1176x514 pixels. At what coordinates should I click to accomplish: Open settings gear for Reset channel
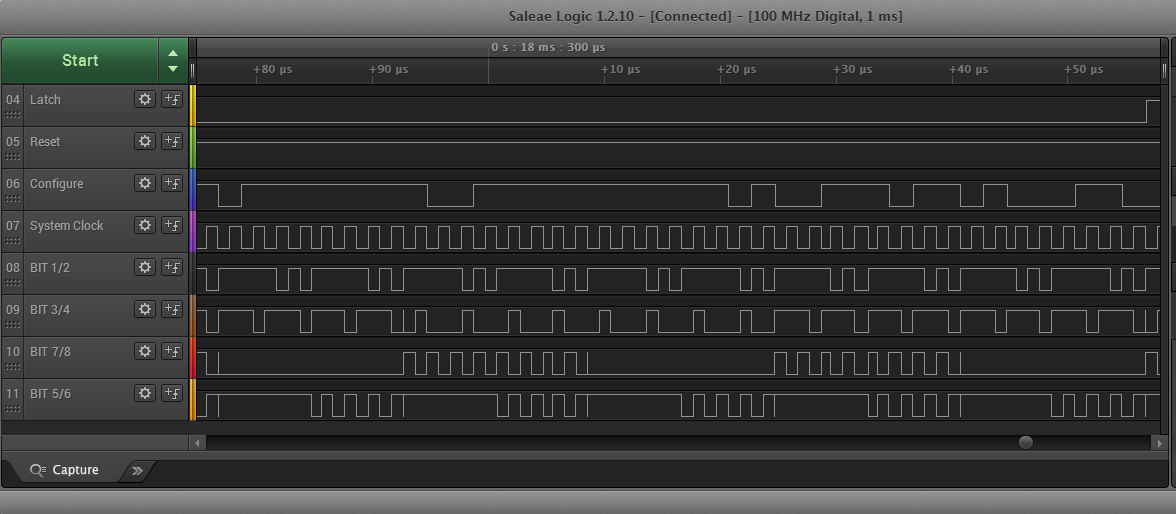pyautogui.click(x=145, y=141)
